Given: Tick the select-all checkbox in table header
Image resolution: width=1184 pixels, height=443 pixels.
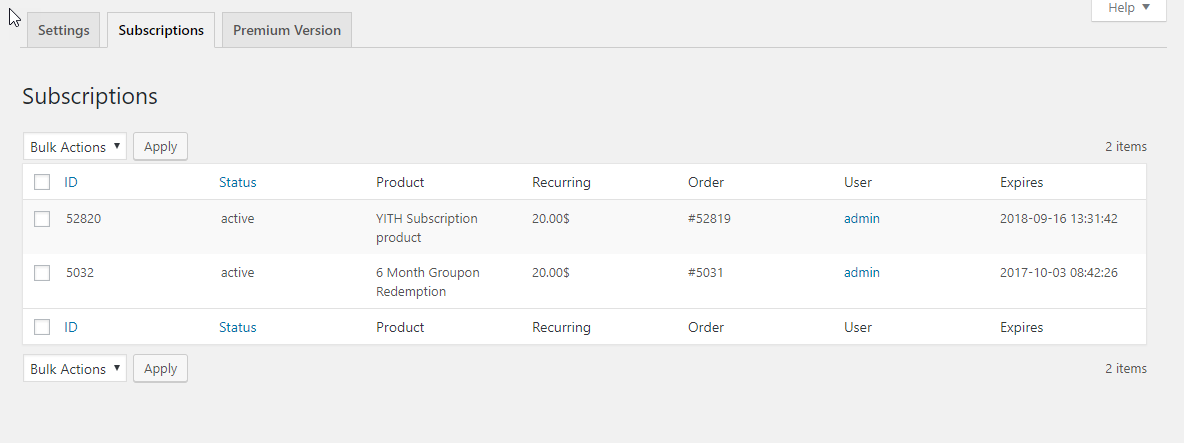Looking at the screenshot, I should click(42, 182).
